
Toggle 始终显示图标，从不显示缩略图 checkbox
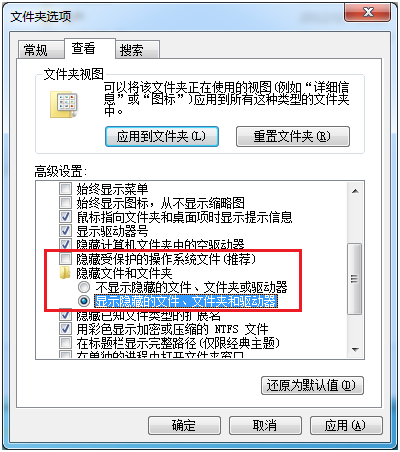[x=65, y=202]
